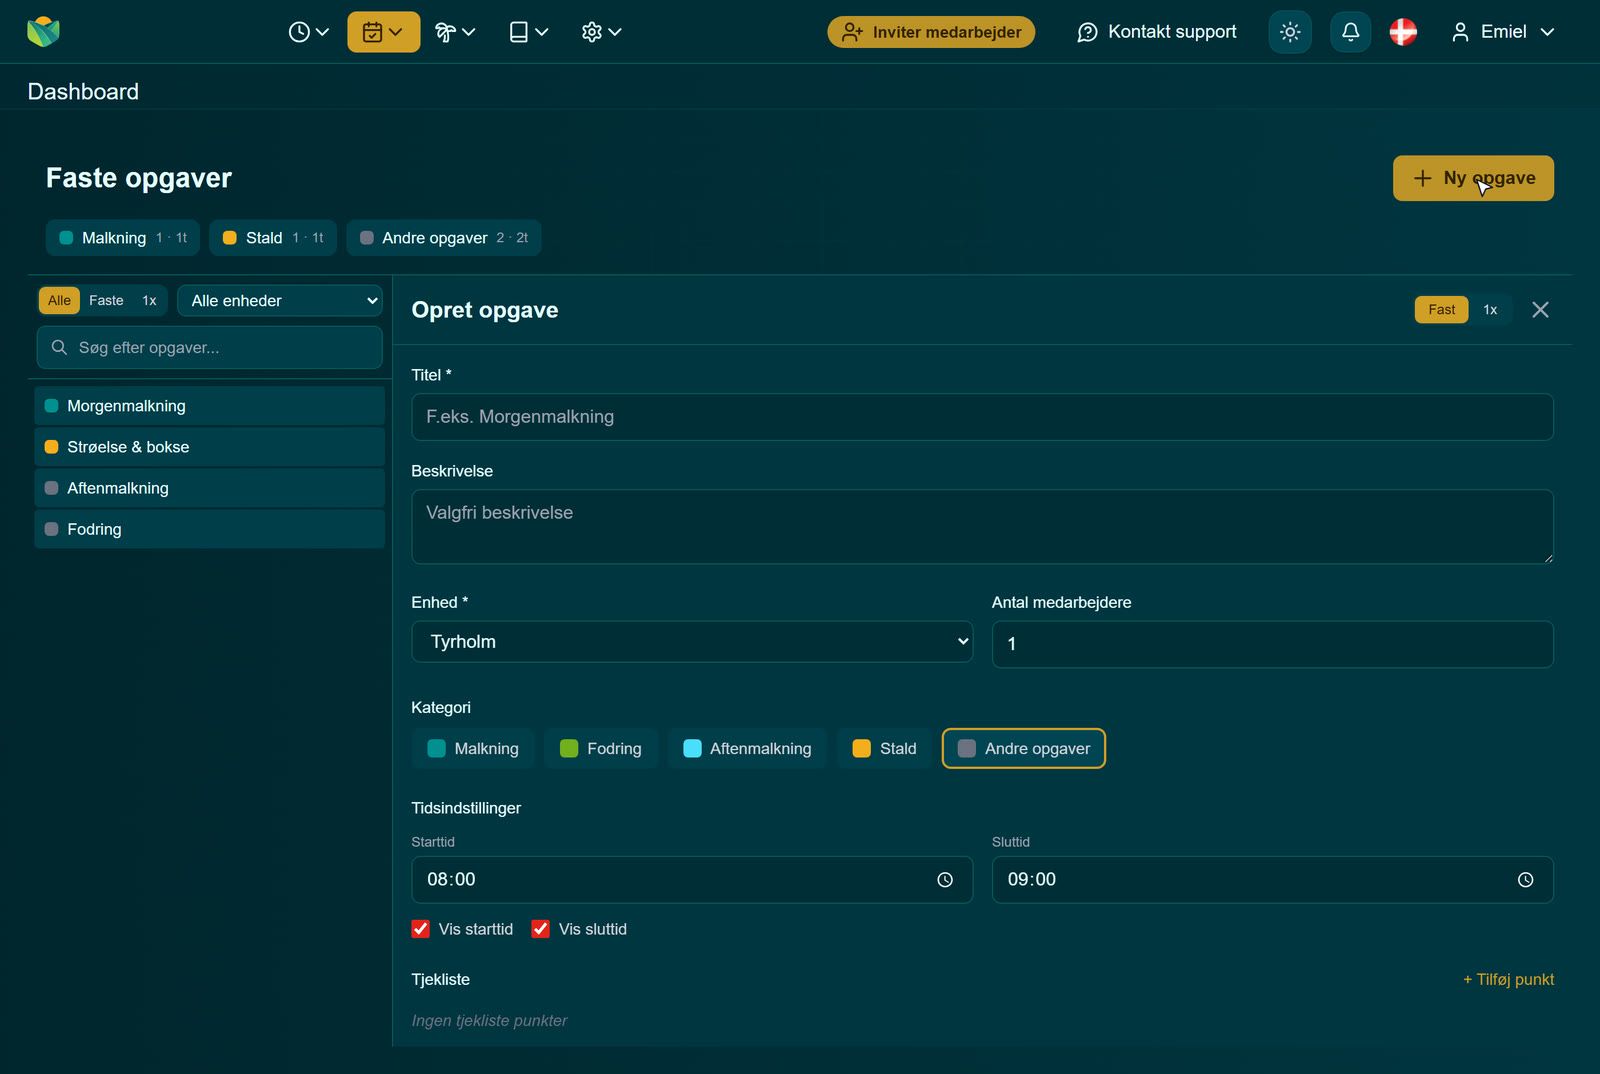Open the calendar tasks menu
The width and height of the screenshot is (1600, 1074).
383,32
